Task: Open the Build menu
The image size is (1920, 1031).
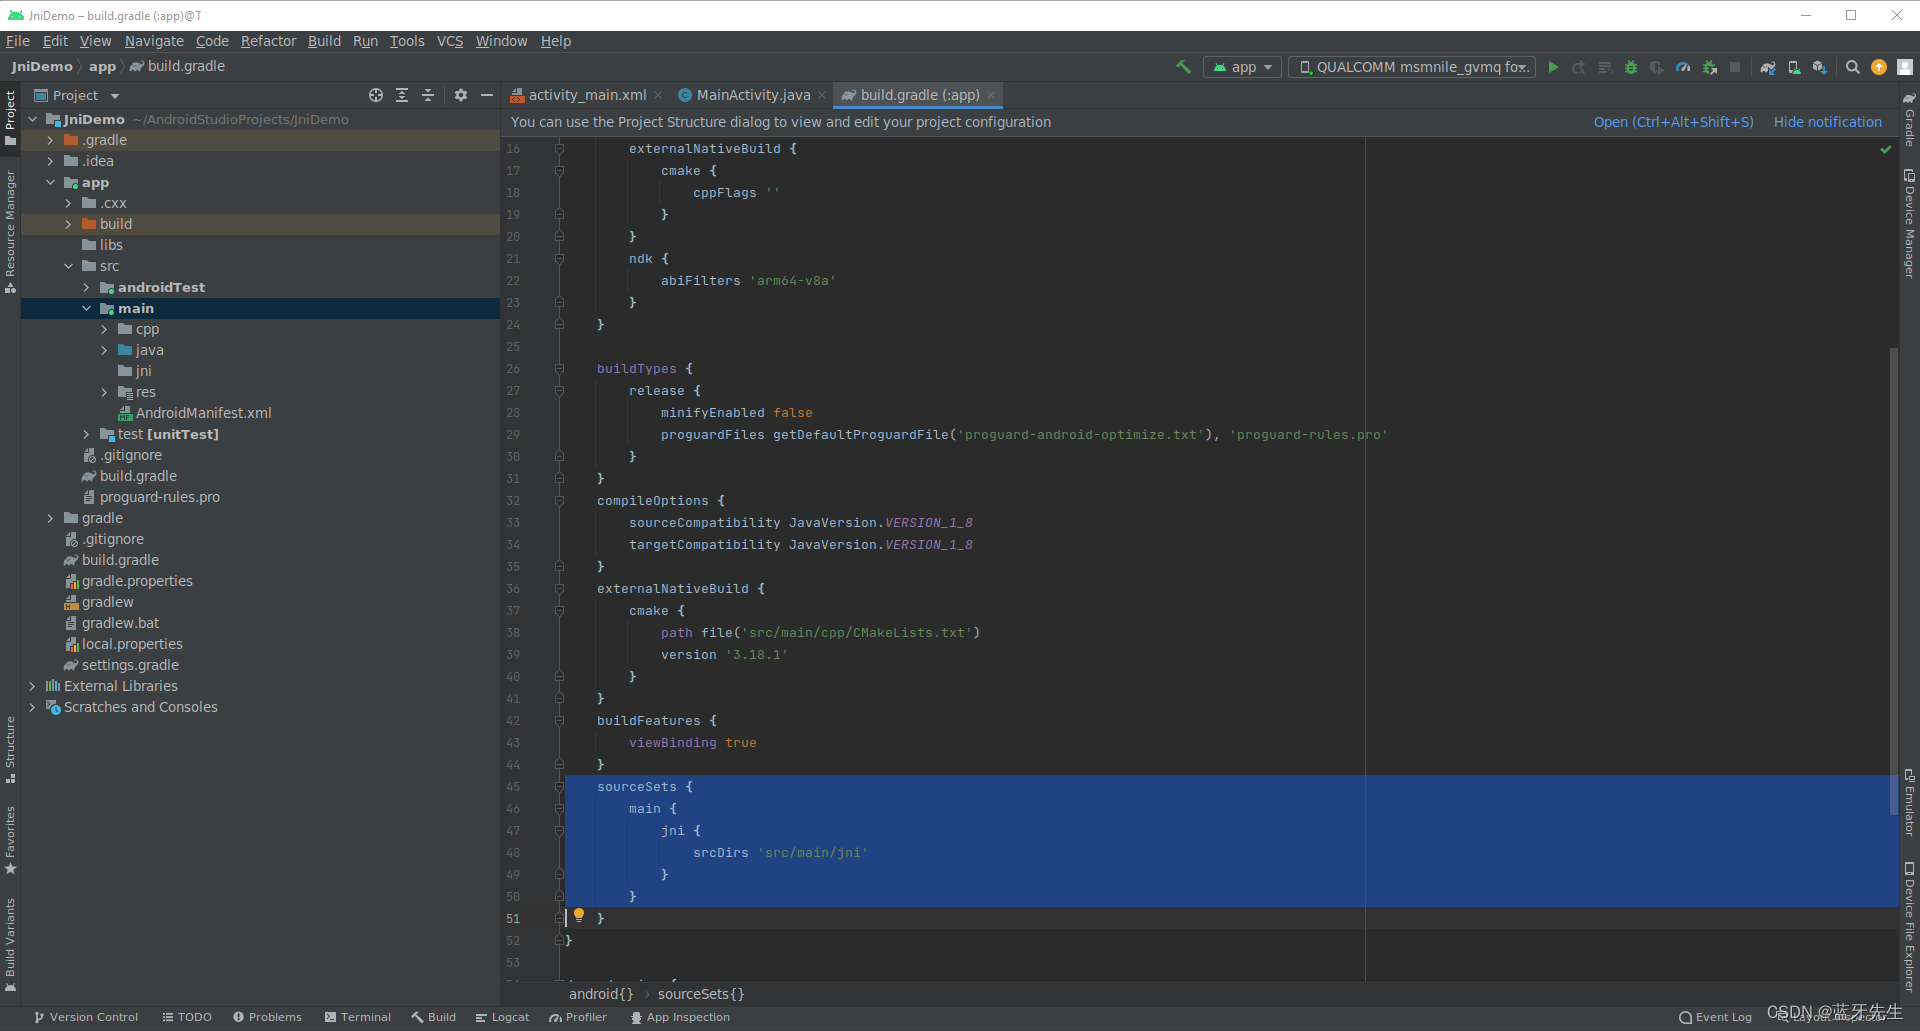Action: (x=324, y=41)
